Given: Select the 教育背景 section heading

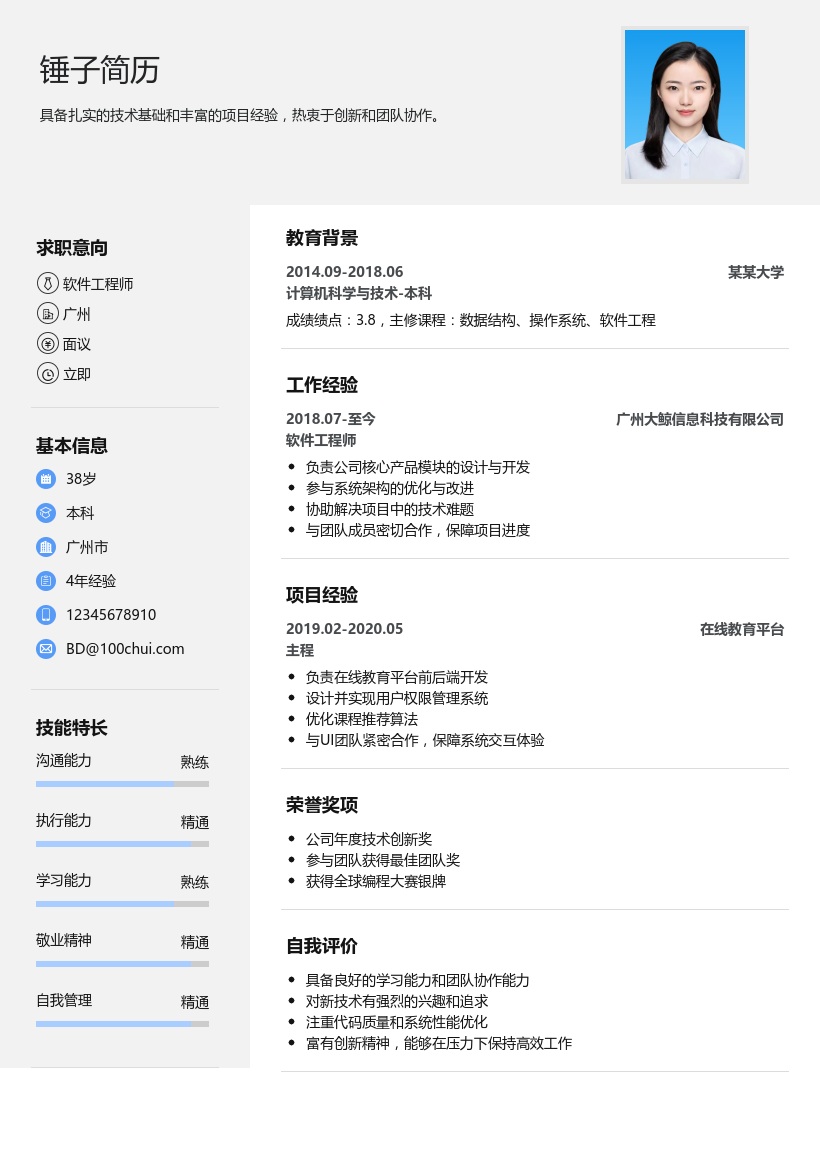Looking at the screenshot, I should pos(322,238).
